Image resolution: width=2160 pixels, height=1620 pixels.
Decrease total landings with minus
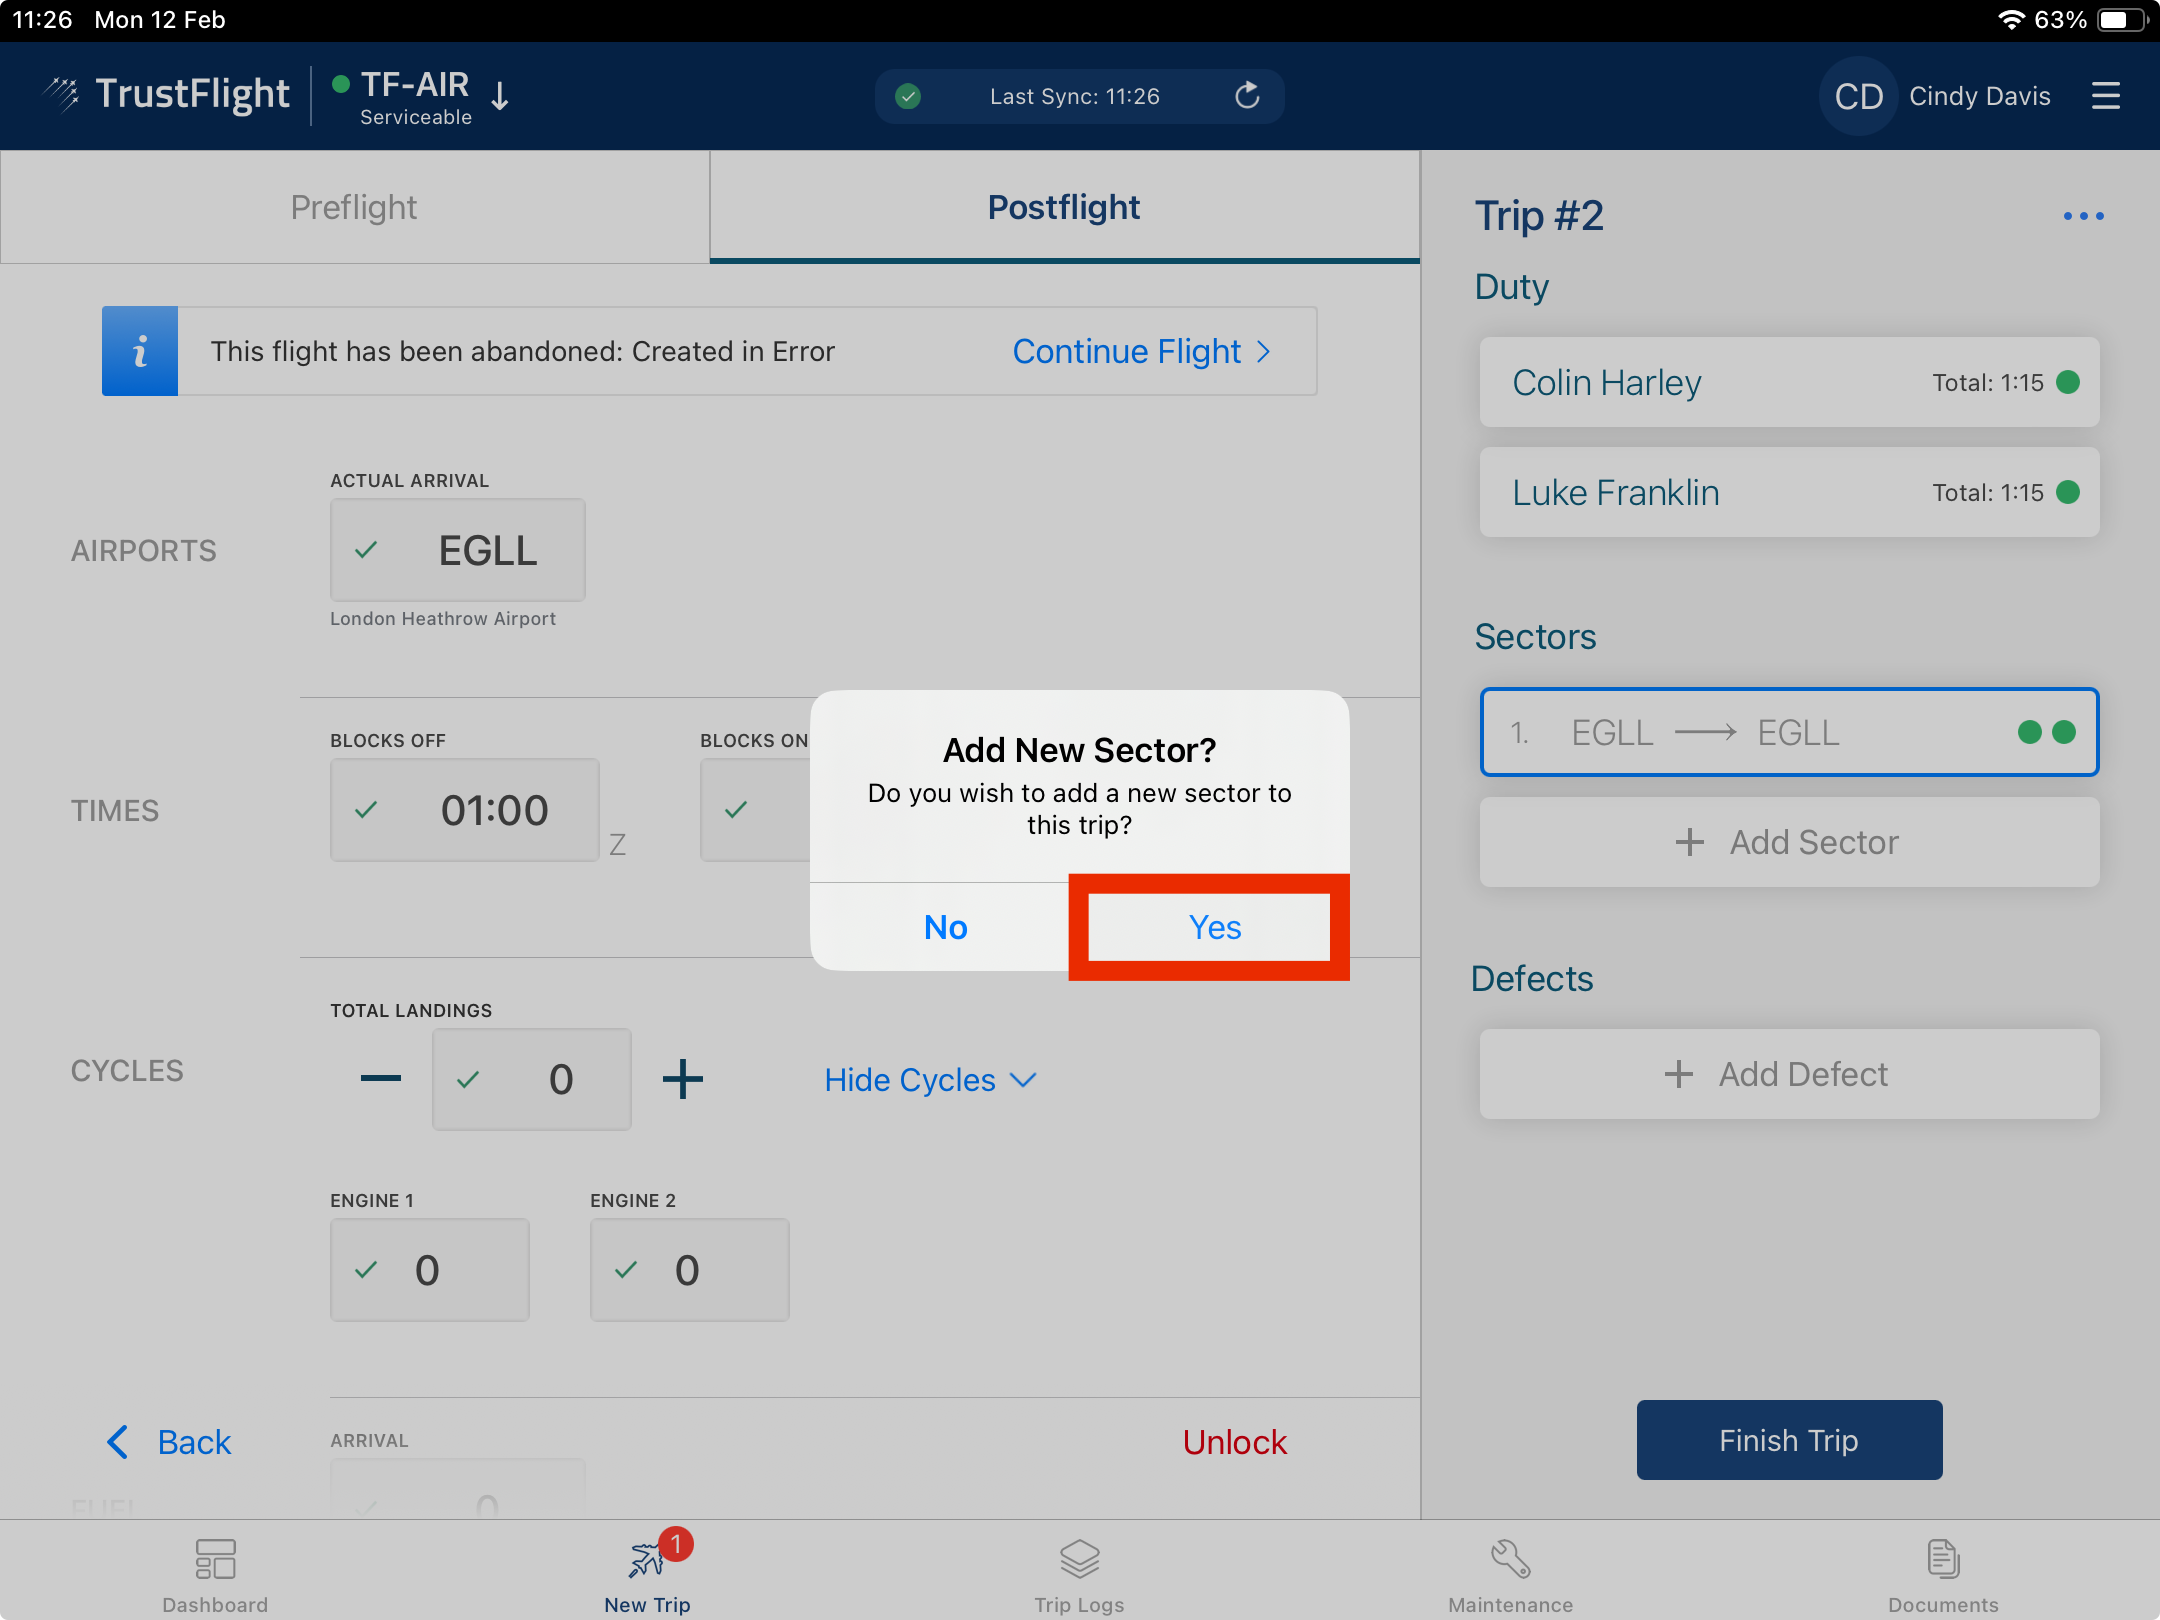[380, 1079]
